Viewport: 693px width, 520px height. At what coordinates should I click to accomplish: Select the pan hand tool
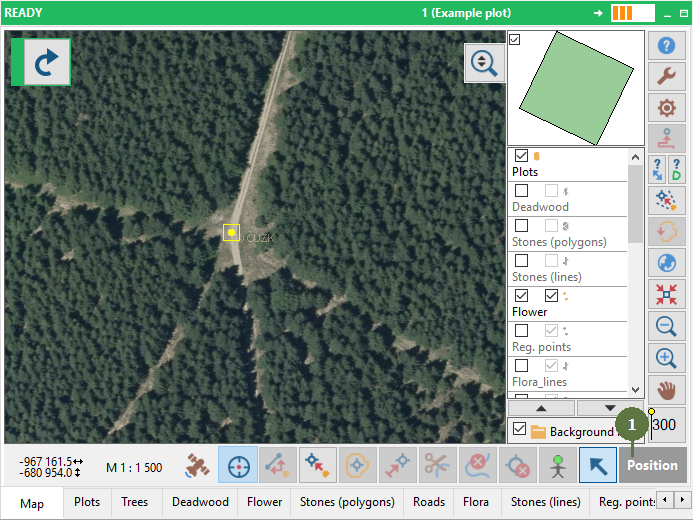pos(666,390)
